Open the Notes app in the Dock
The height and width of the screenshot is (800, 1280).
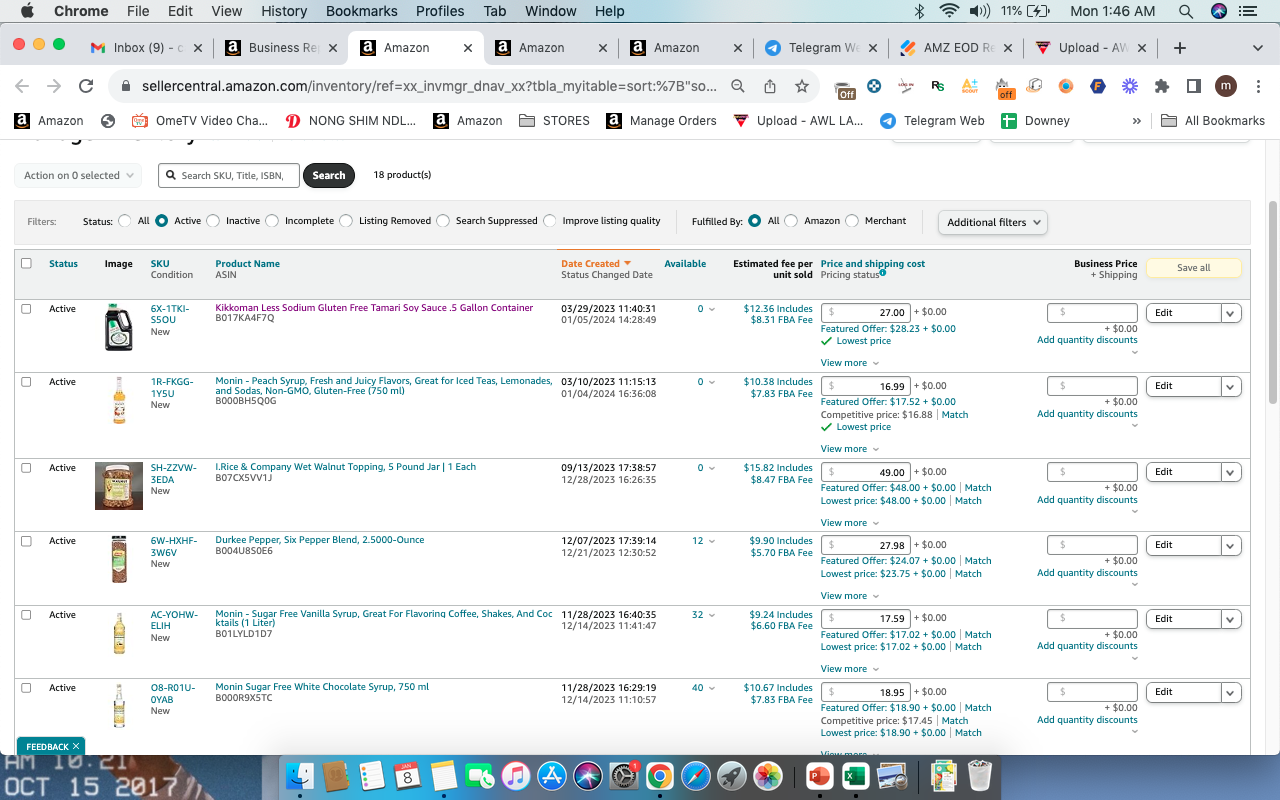[444, 775]
